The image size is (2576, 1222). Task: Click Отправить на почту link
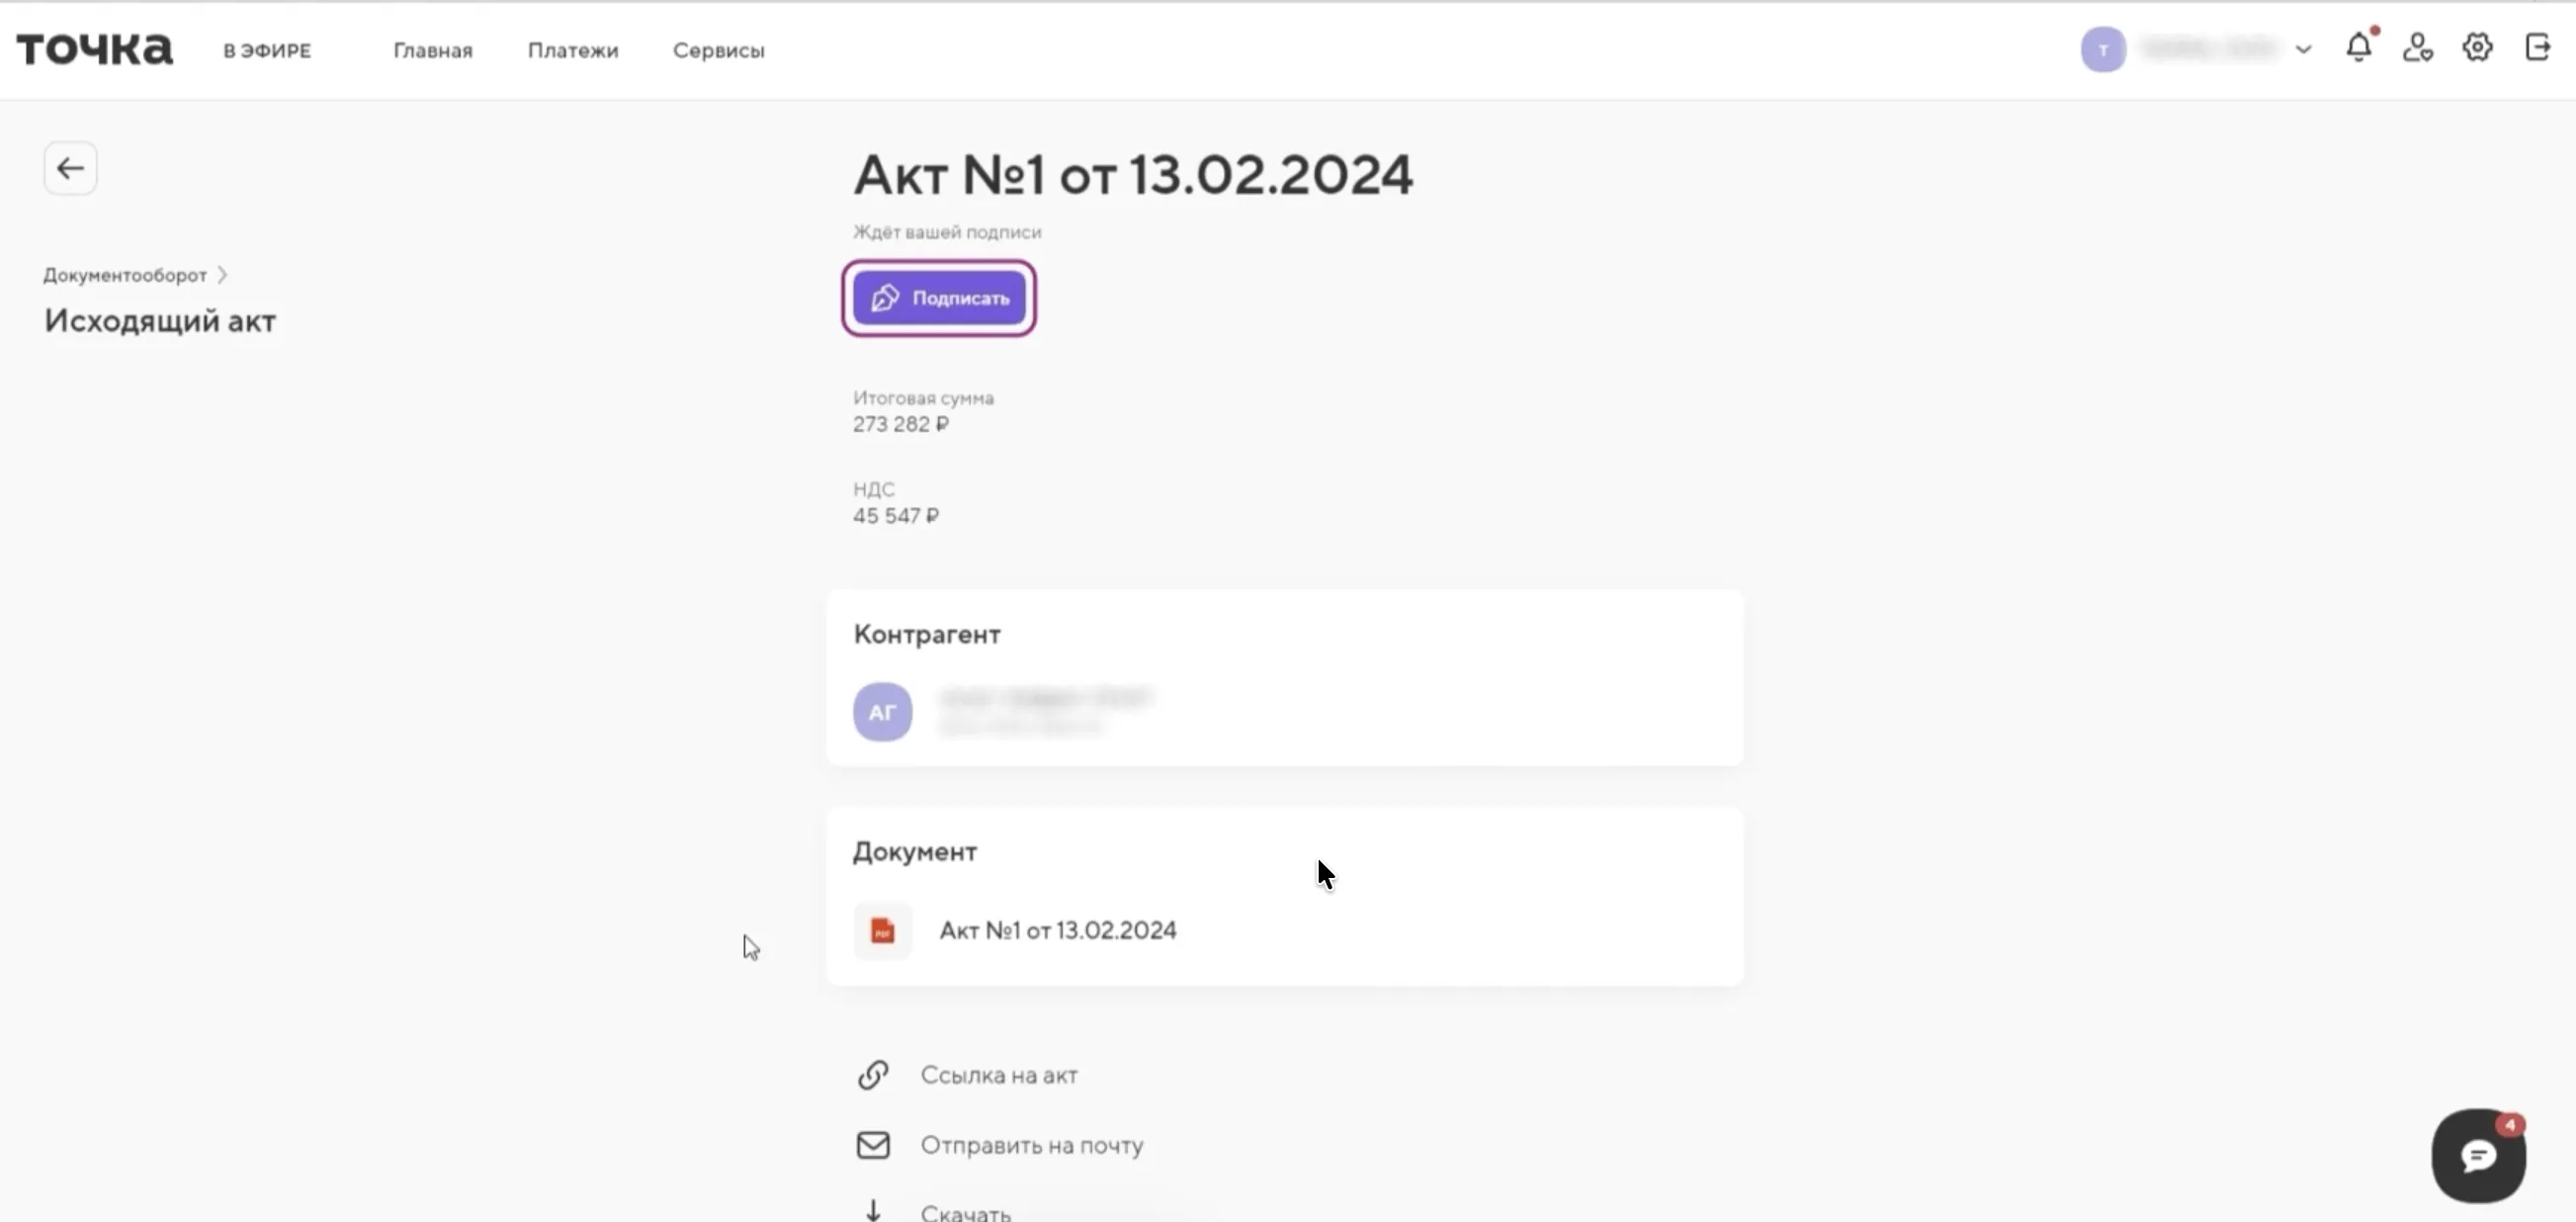pos(1031,1145)
